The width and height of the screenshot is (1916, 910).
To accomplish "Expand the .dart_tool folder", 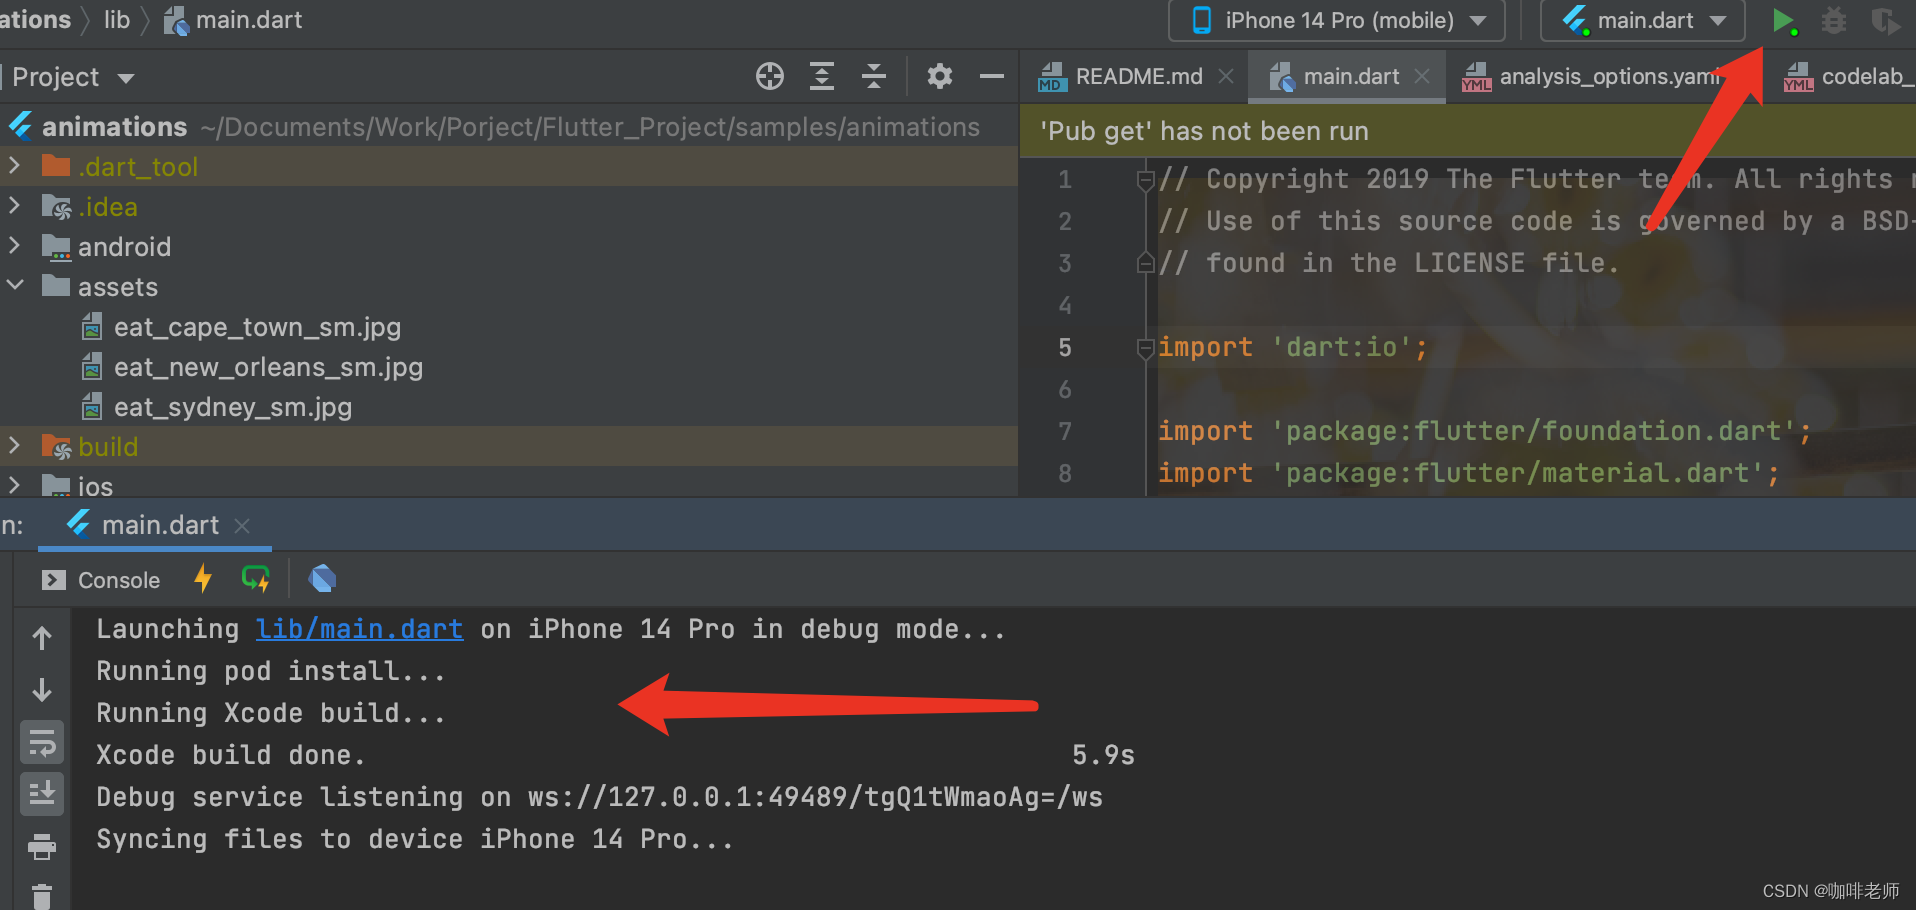I will (x=14, y=165).
